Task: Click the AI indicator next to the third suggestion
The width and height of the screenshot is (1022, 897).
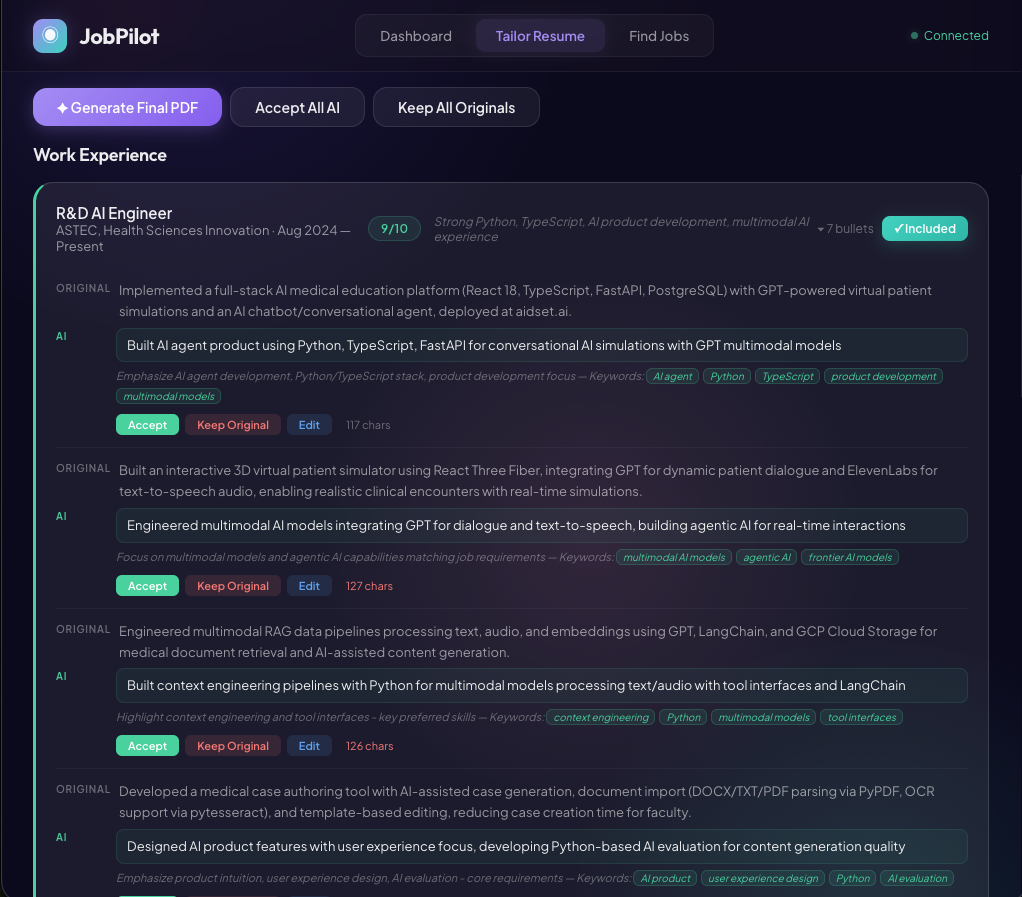Action: [x=61, y=676]
